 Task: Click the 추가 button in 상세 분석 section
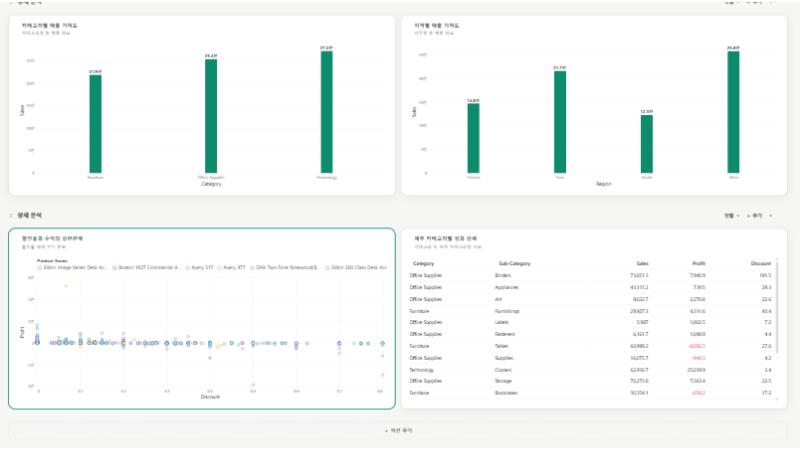[x=755, y=216]
